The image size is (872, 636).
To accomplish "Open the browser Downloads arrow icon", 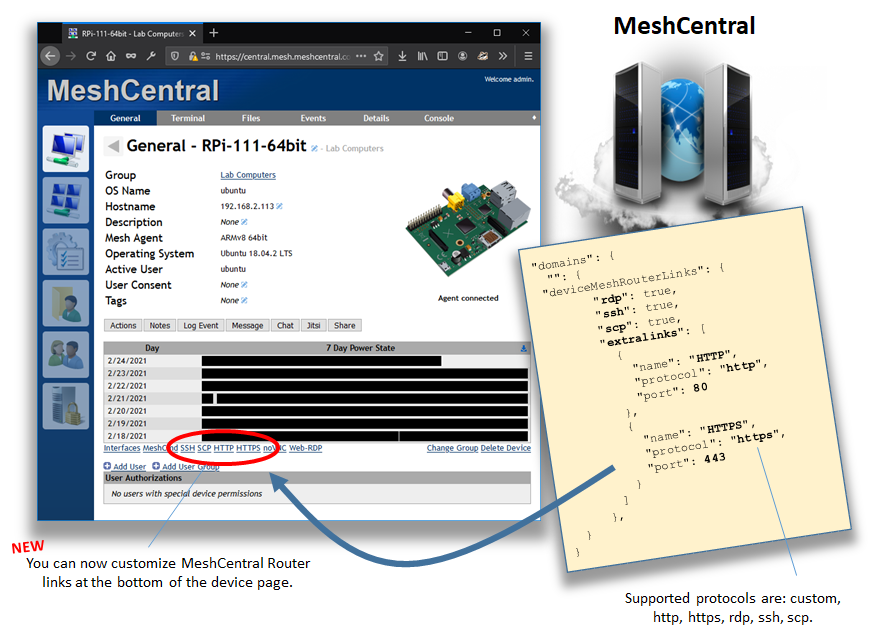I will click(x=401, y=56).
